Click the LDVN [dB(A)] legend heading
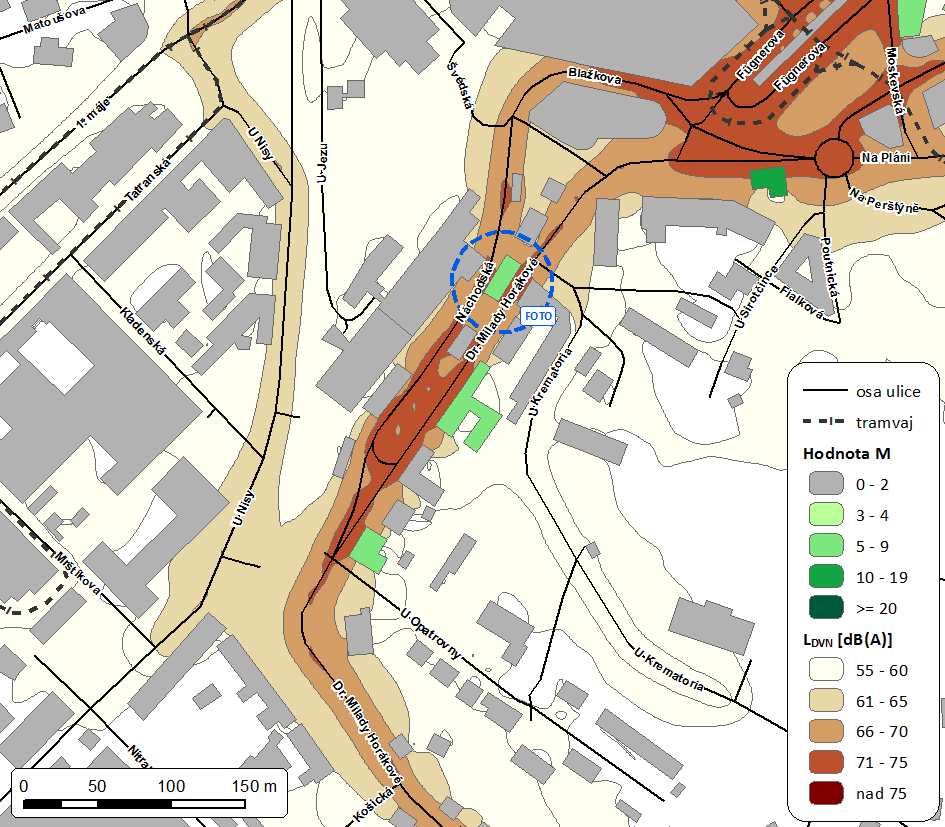The width and height of the screenshot is (945, 827). 847,640
